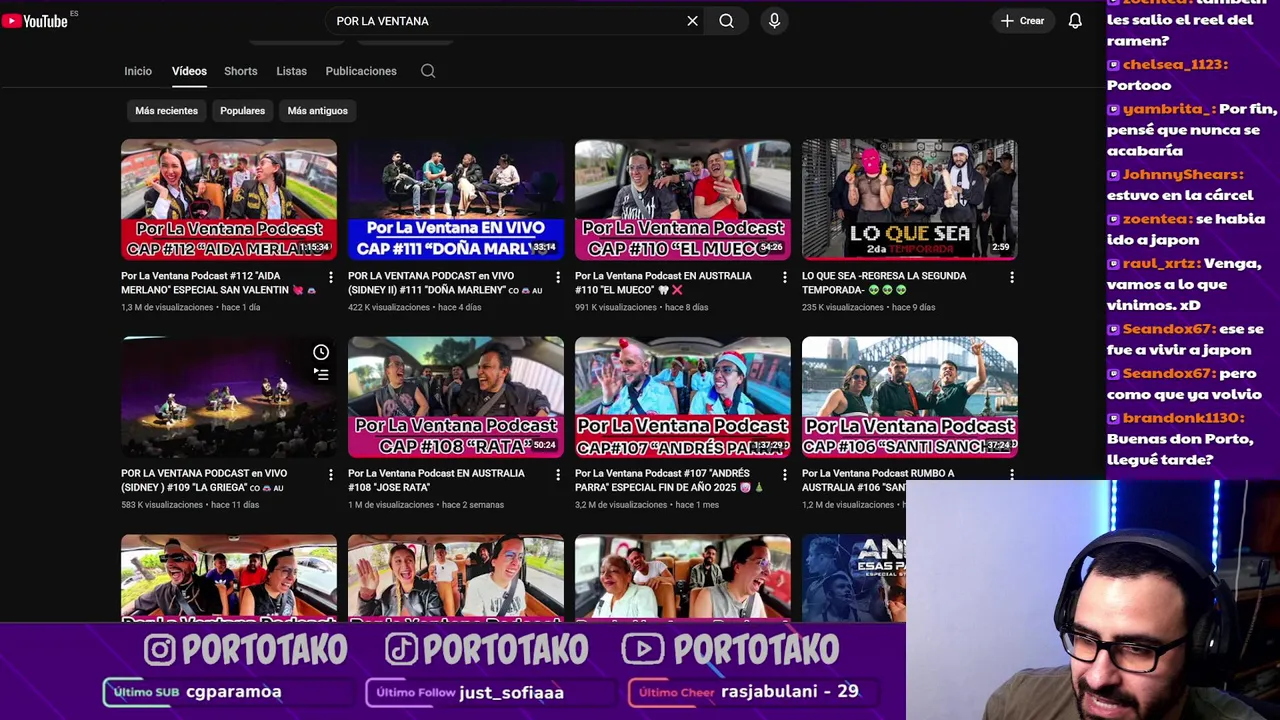Open title LO QUE SEA -REGRESA LA SEGUNDA TEMPORADA
The height and width of the screenshot is (720, 1280).
click(884, 283)
